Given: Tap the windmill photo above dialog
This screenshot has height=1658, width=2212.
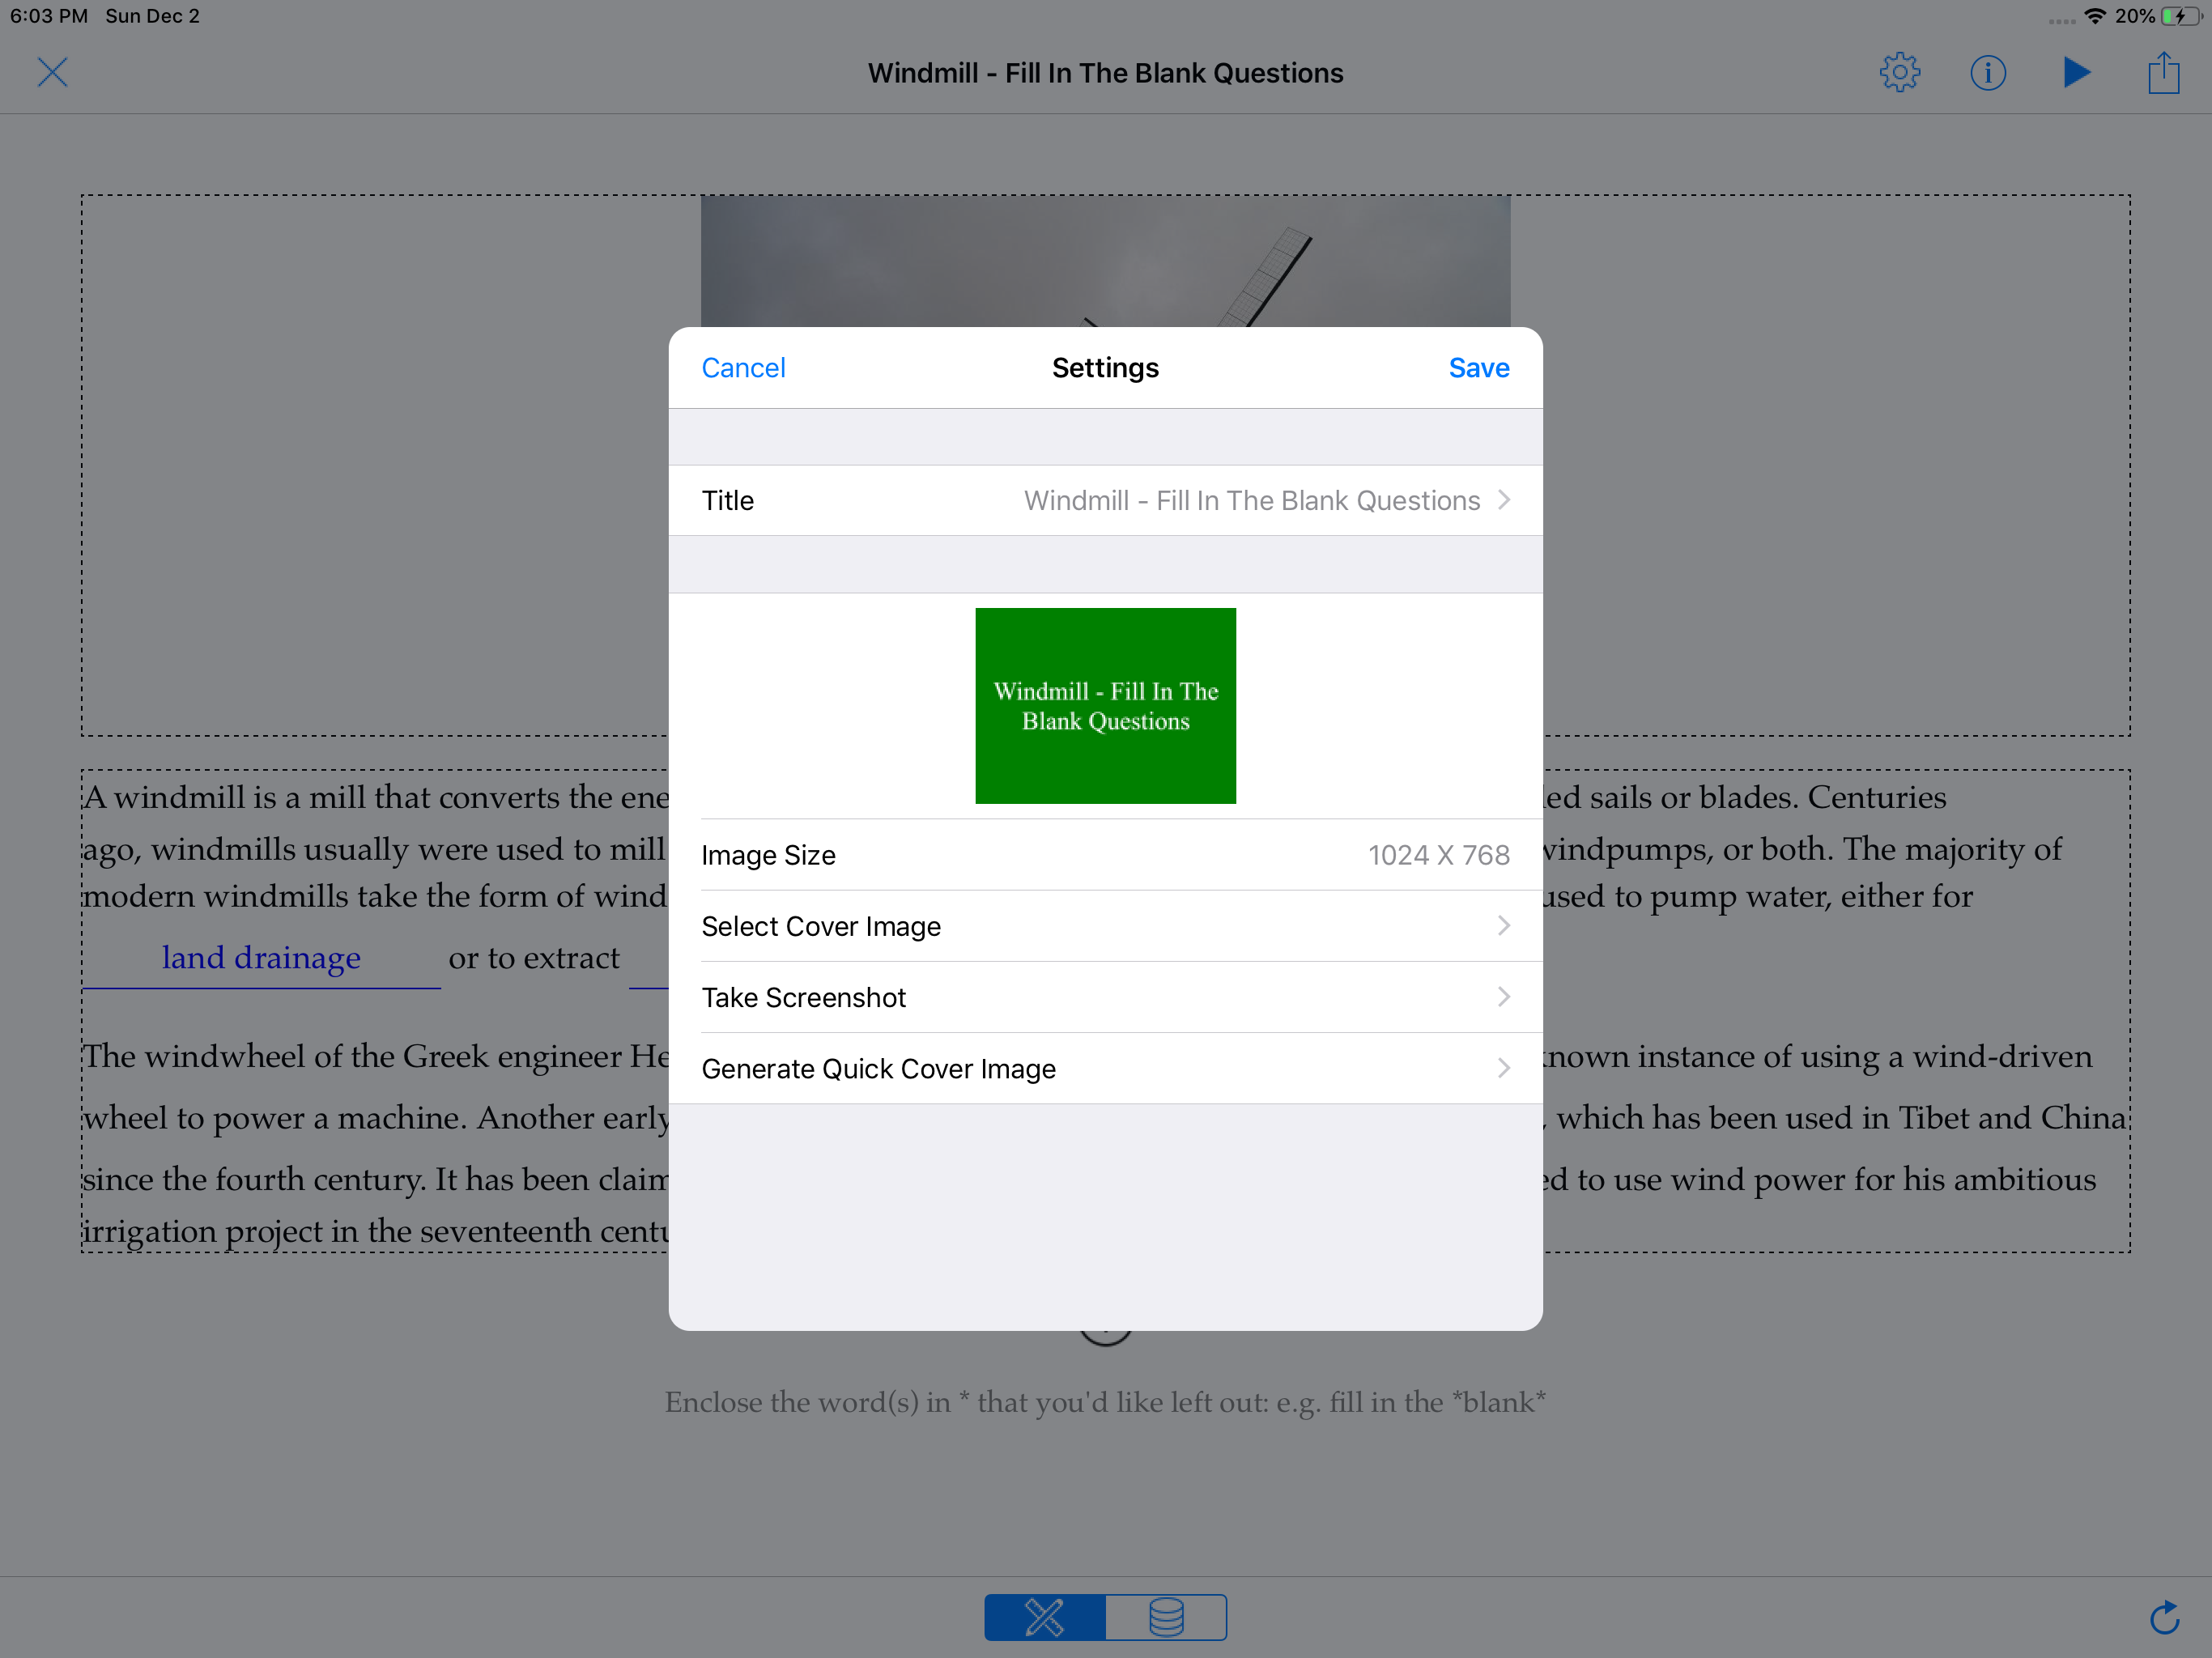Looking at the screenshot, I should click(1105, 260).
